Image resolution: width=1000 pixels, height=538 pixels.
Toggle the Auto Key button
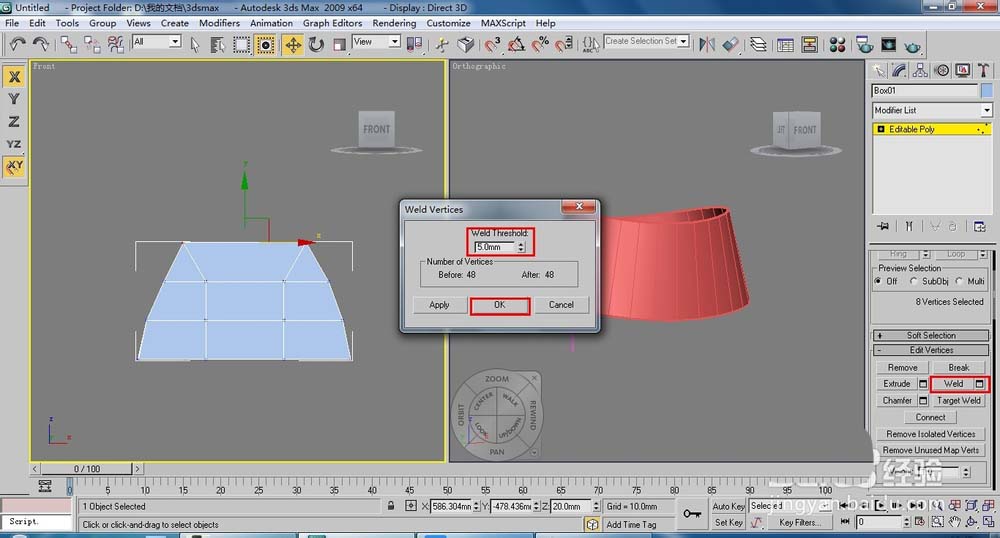(728, 506)
